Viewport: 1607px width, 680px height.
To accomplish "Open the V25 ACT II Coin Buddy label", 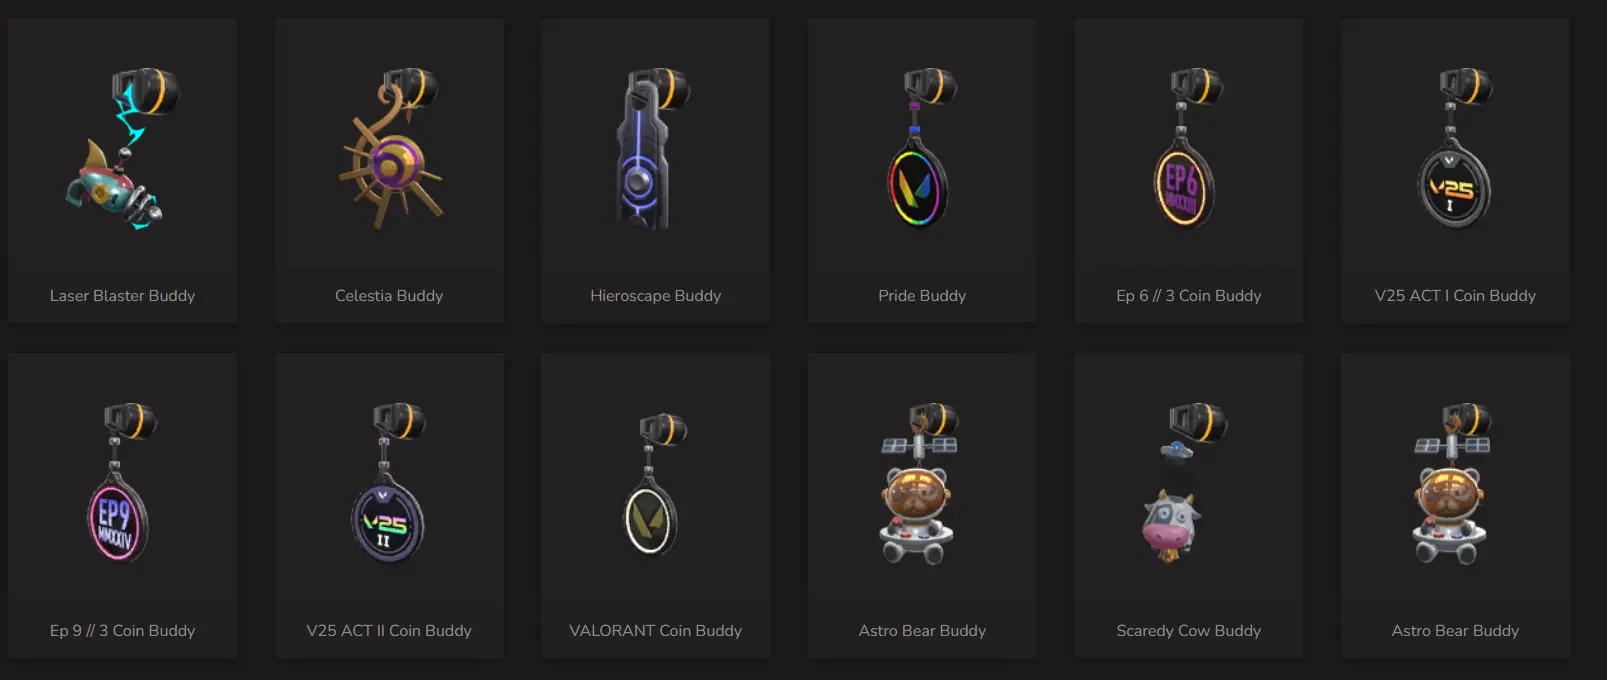I will point(389,631).
